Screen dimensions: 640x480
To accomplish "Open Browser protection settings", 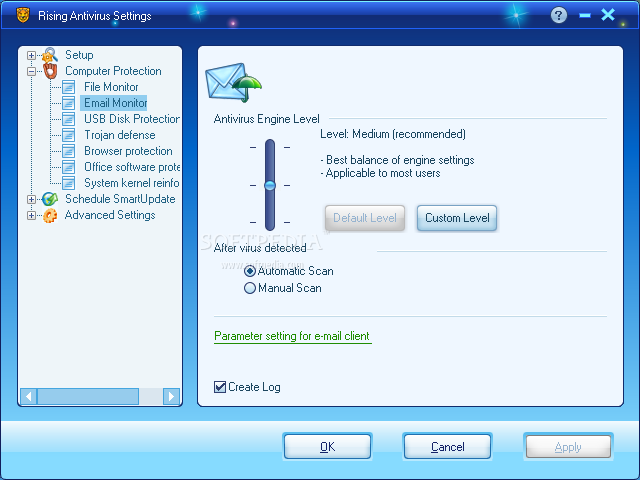I will (x=128, y=151).
